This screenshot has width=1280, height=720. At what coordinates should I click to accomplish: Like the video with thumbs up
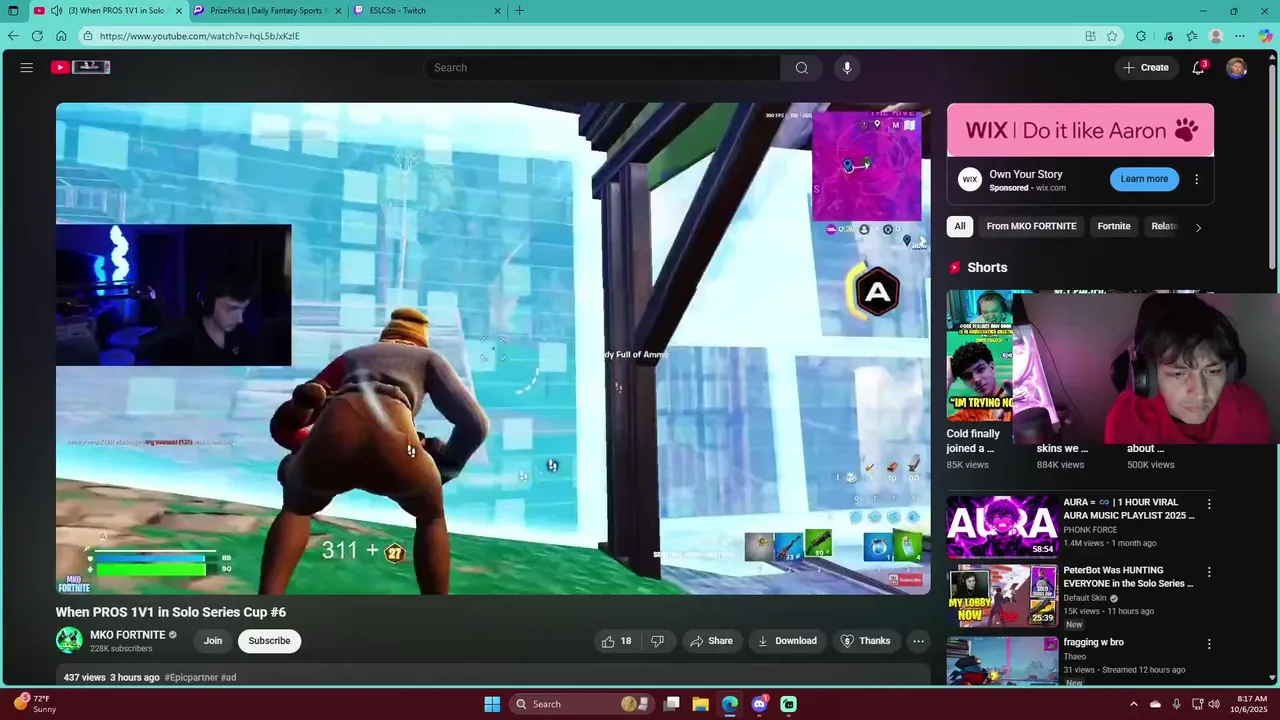point(616,641)
